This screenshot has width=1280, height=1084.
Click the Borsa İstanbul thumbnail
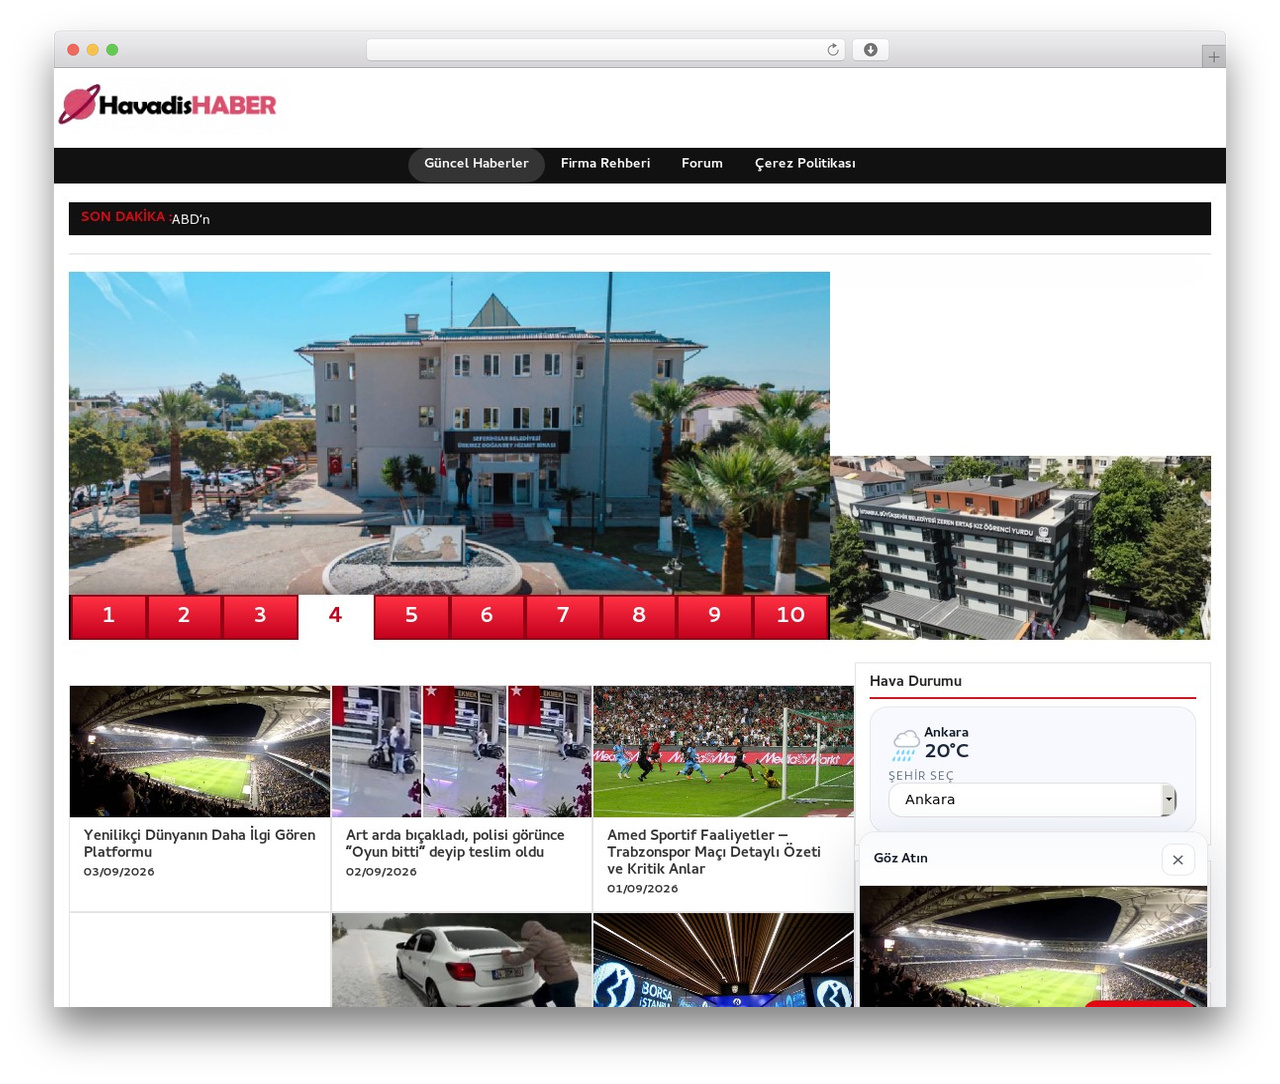[724, 960]
